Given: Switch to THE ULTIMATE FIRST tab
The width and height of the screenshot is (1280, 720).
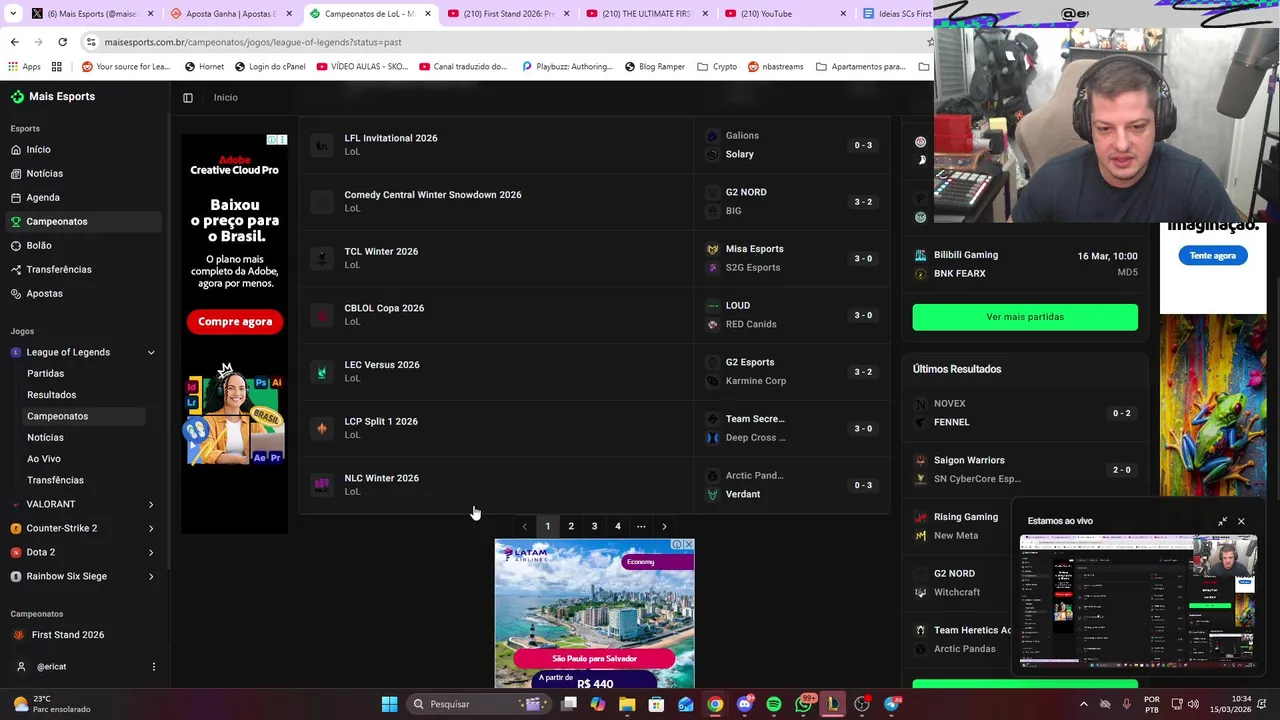Looking at the screenshot, I should [647, 14].
